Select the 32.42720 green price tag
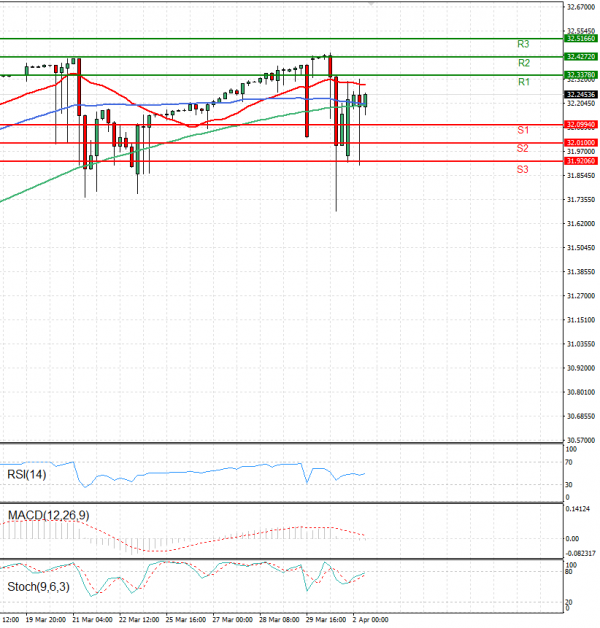This screenshot has height=628, width=600. tap(581, 57)
